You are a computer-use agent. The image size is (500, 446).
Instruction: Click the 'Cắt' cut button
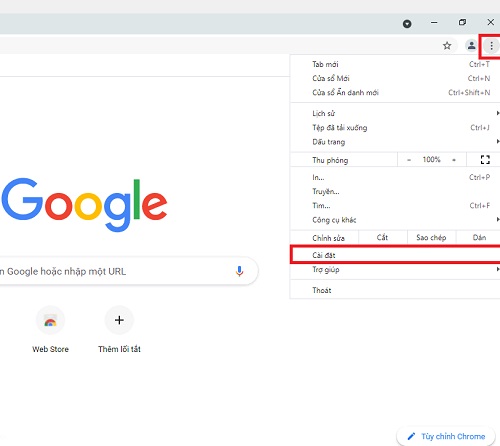(x=383, y=238)
